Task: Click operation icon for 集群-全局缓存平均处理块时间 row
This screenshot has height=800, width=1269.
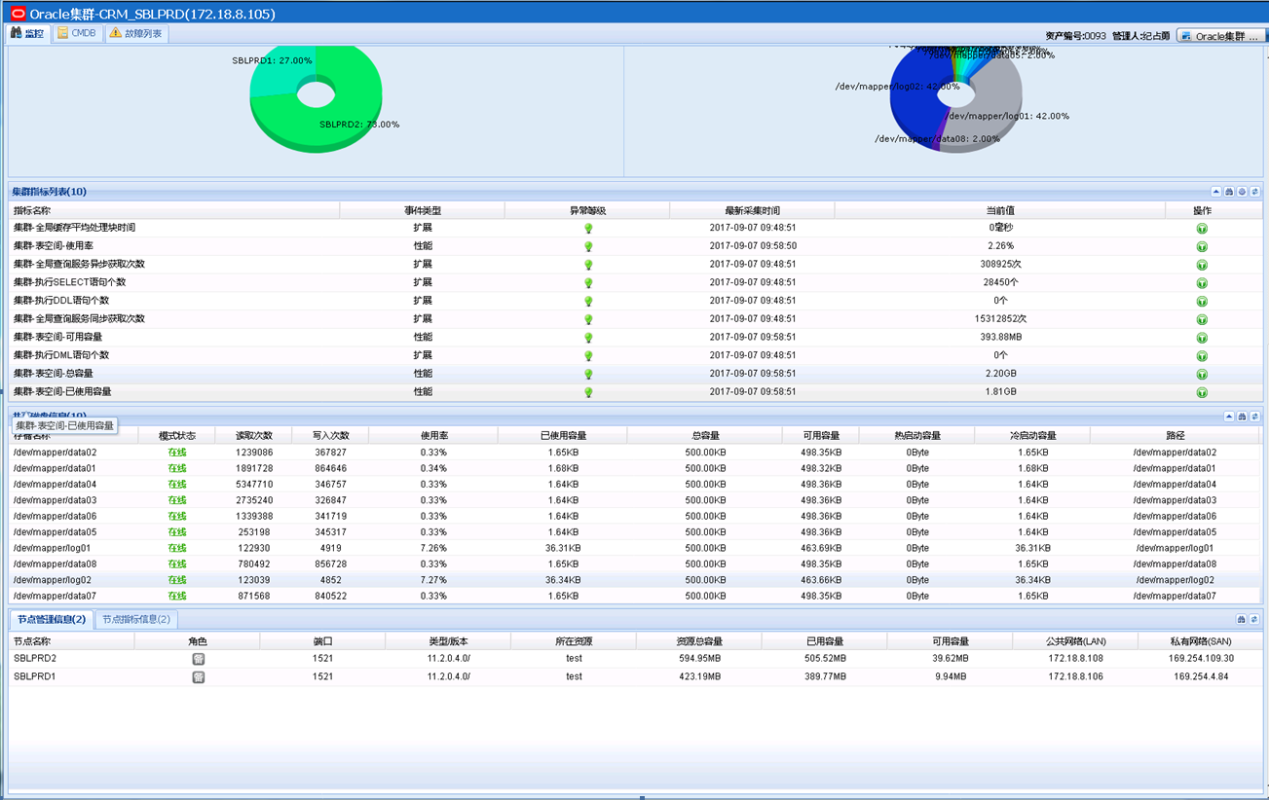Action: pyautogui.click(x=1201, y=228)
